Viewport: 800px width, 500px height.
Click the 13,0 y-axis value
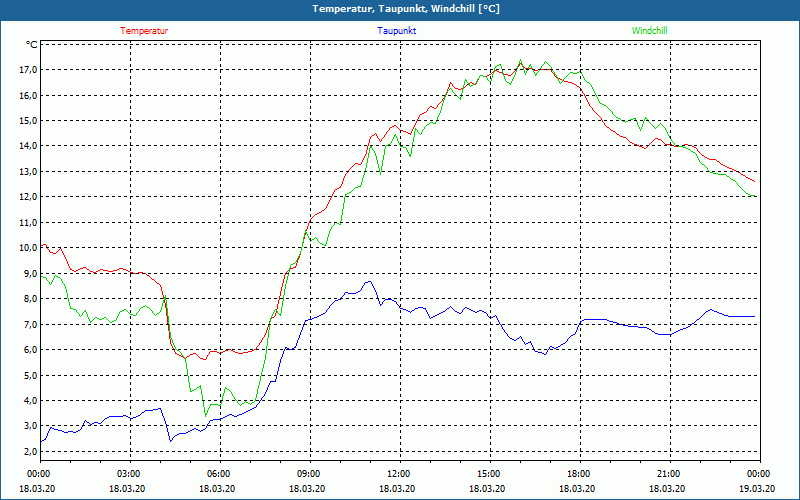pos(29,171)
